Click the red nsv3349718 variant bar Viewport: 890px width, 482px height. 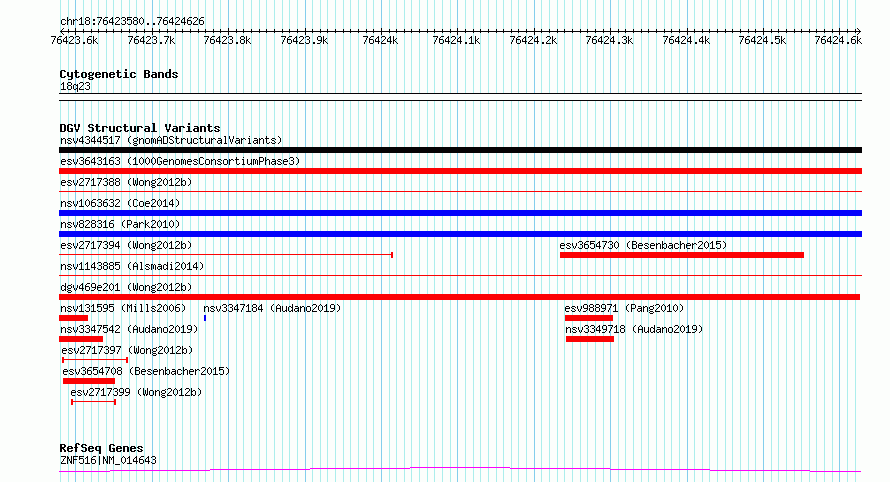click(x=590, y=340)
